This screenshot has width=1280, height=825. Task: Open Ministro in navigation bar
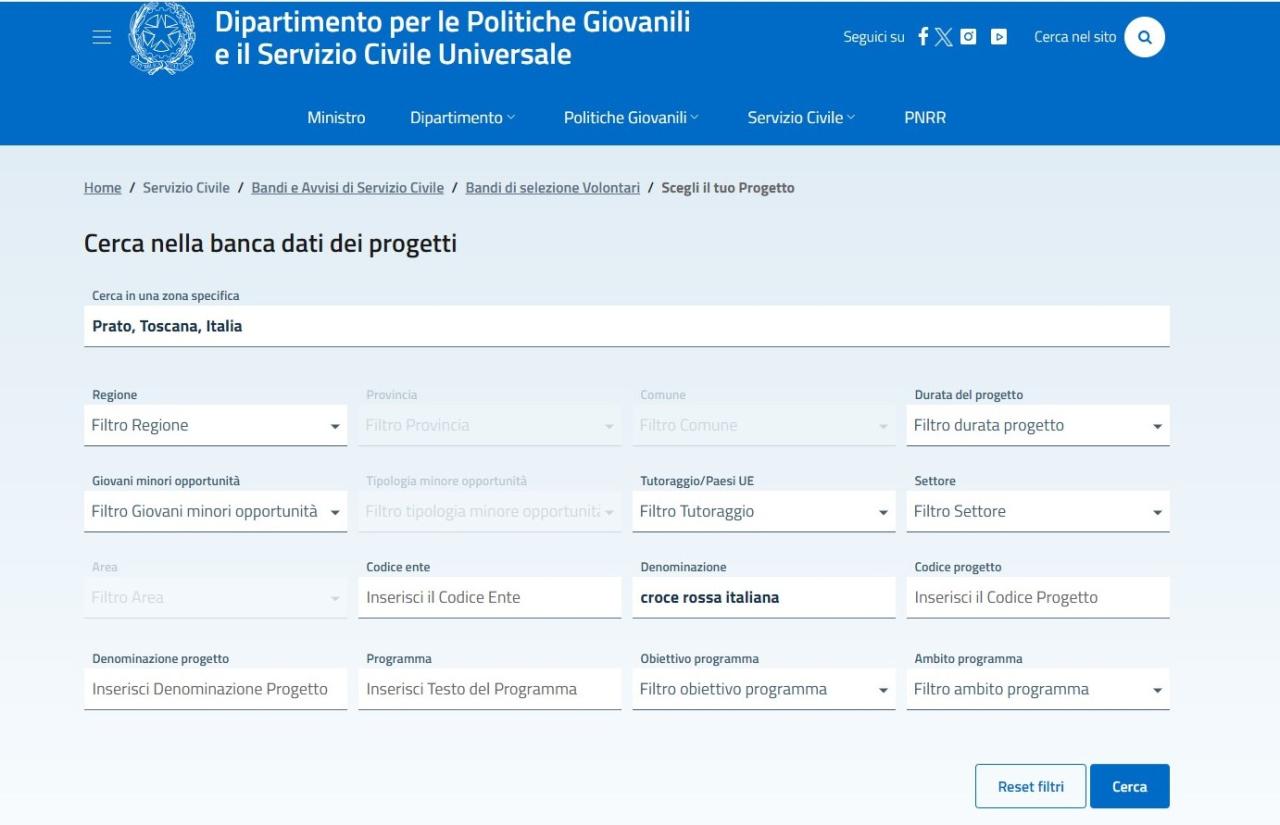[336, 118]
